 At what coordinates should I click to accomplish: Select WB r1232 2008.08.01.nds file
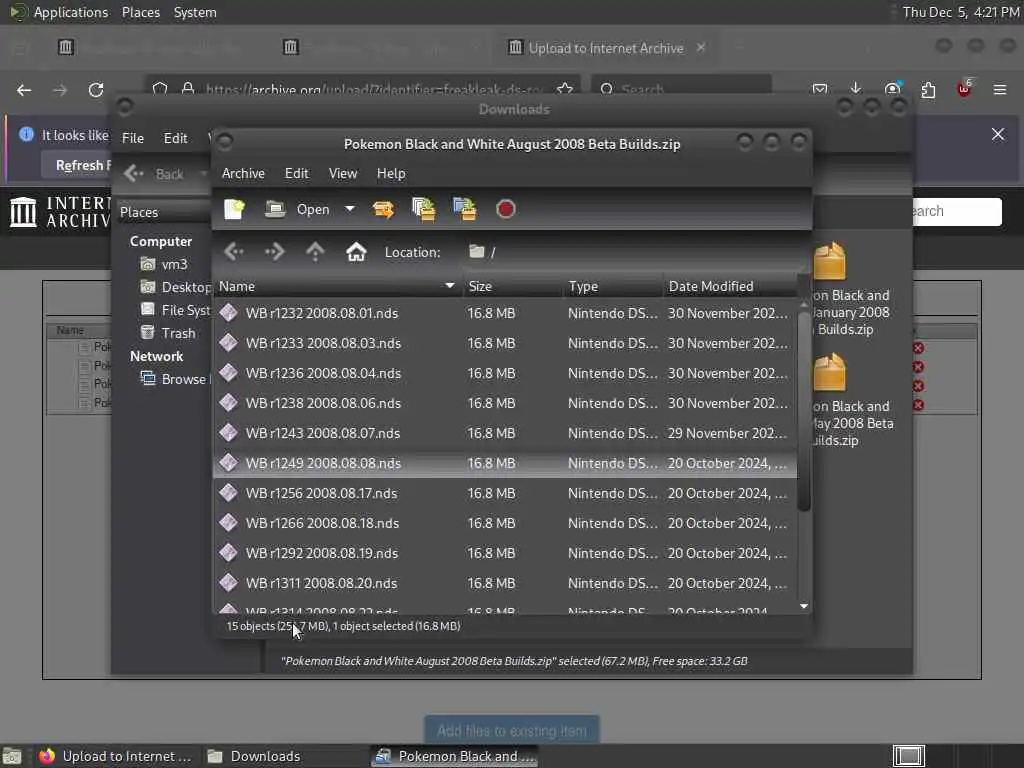tap(505, 313)
